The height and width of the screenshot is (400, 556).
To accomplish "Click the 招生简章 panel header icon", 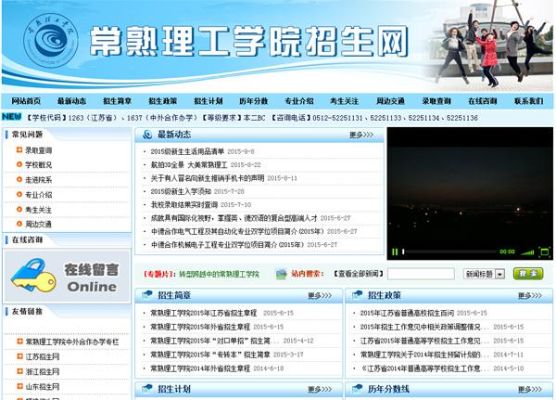I will 147,294.
